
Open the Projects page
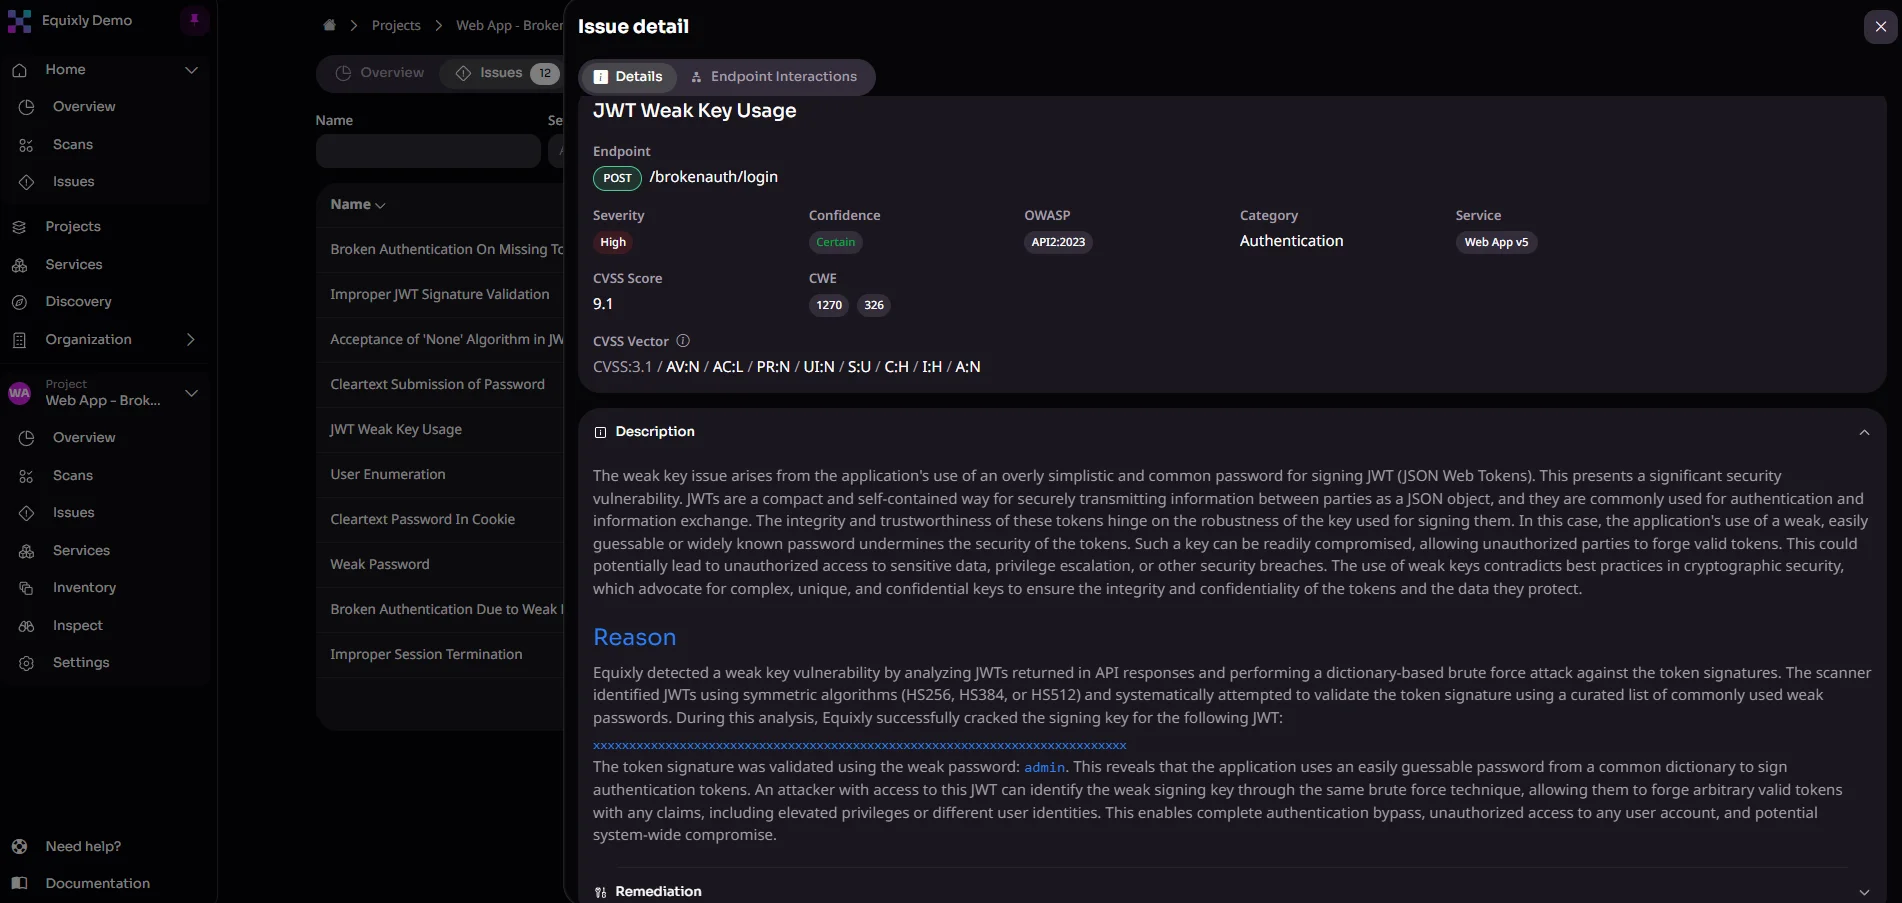[73, 227]
